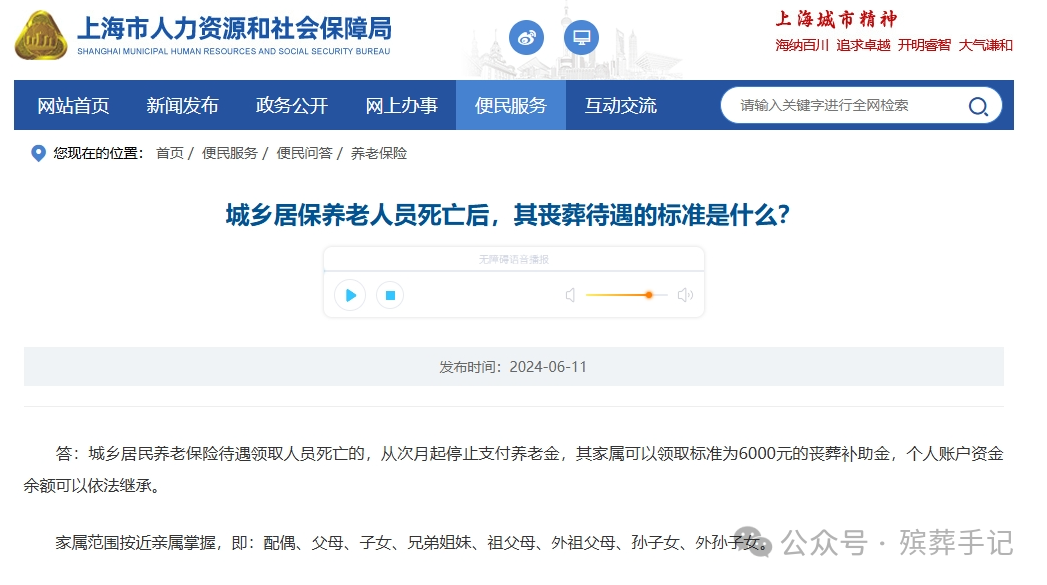Click the loud speaker icon
Viewport: 1047px width, 585px height.
tap(684, 294)
